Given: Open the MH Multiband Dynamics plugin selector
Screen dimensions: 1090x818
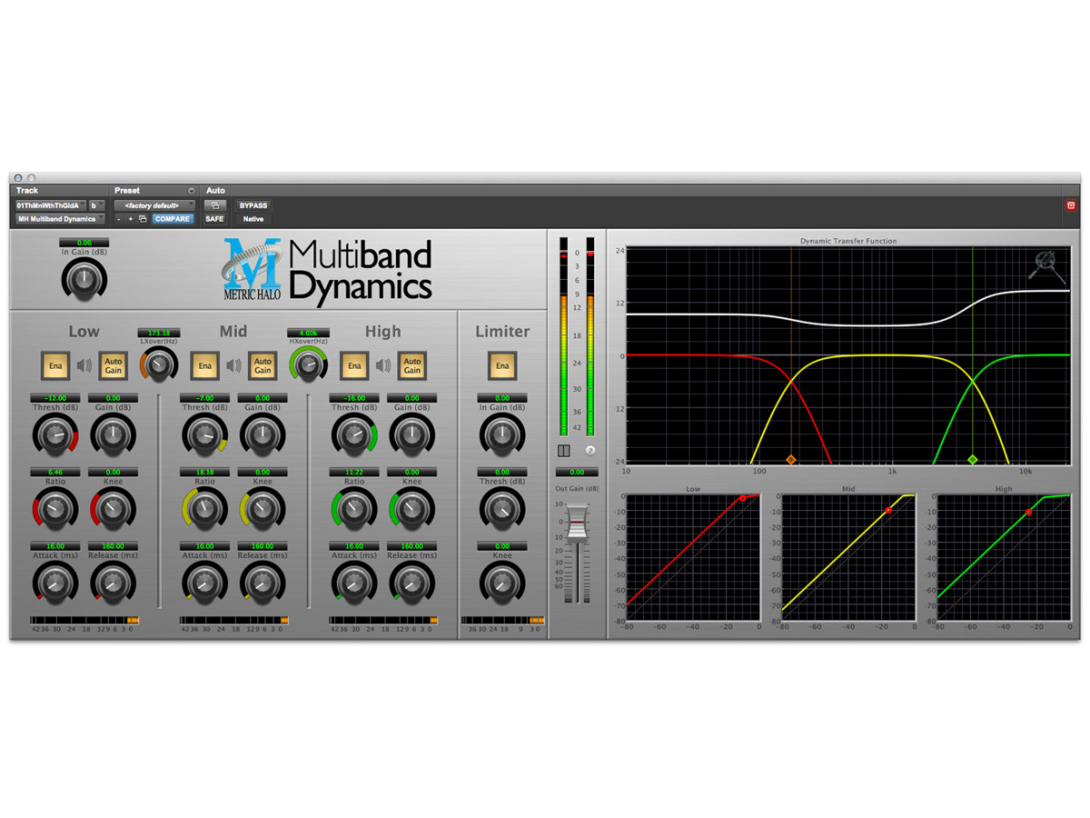Looking at the screenshot, I should click(x=60, y=219).
